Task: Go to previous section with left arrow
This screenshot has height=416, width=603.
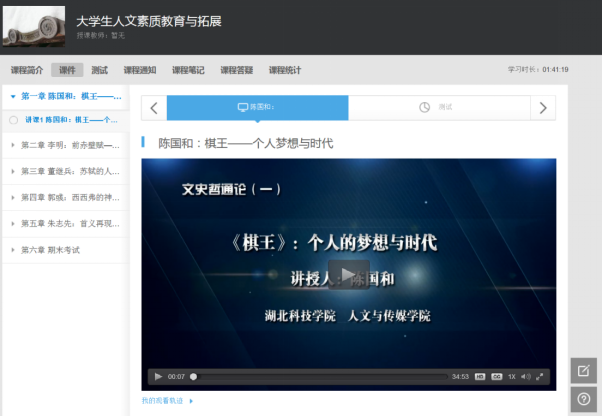Action: pyautogui.click(x=154, y=108)
